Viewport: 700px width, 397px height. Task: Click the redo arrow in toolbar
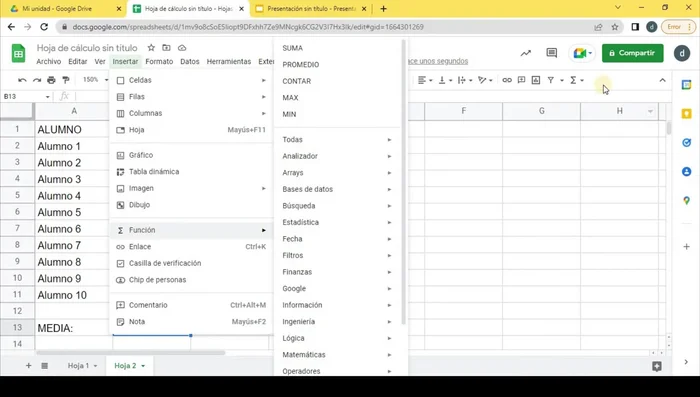click(x=37, y=80)
